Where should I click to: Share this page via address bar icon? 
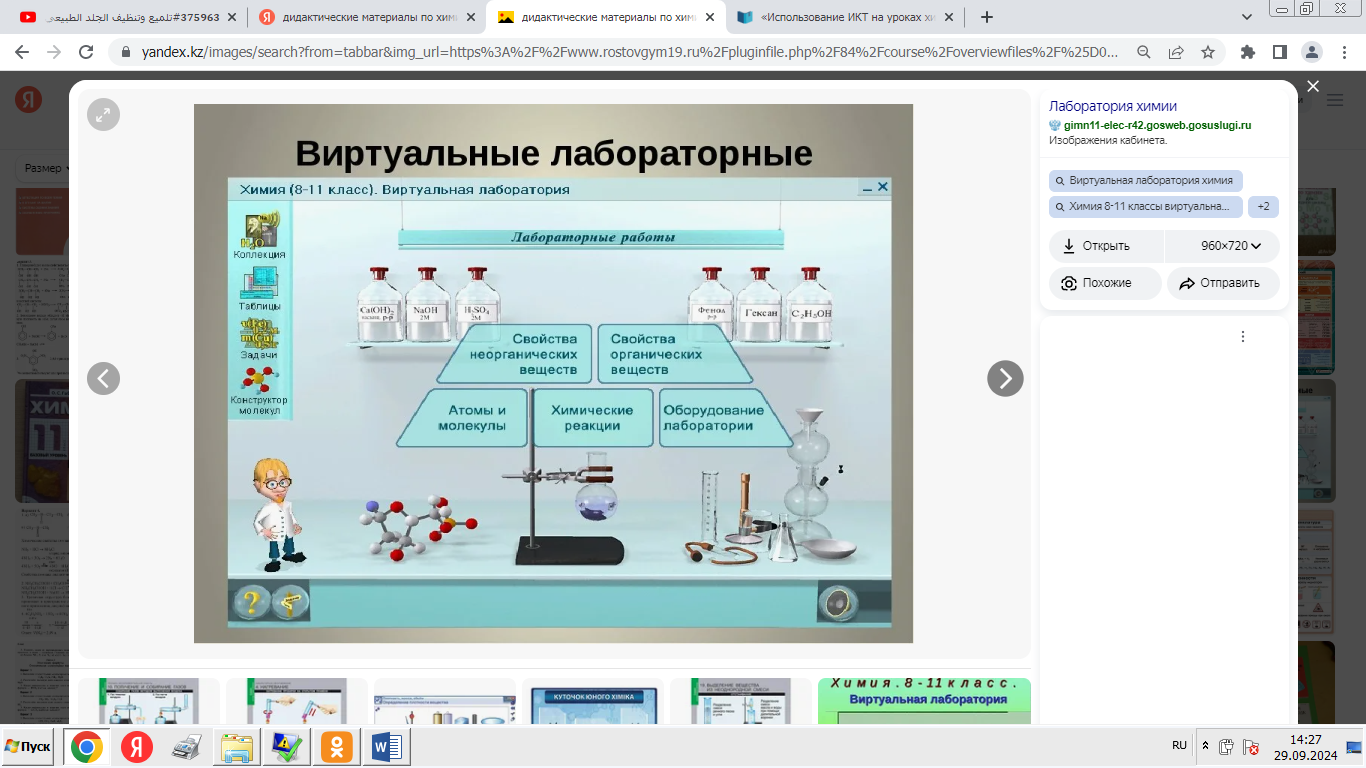1176,52
